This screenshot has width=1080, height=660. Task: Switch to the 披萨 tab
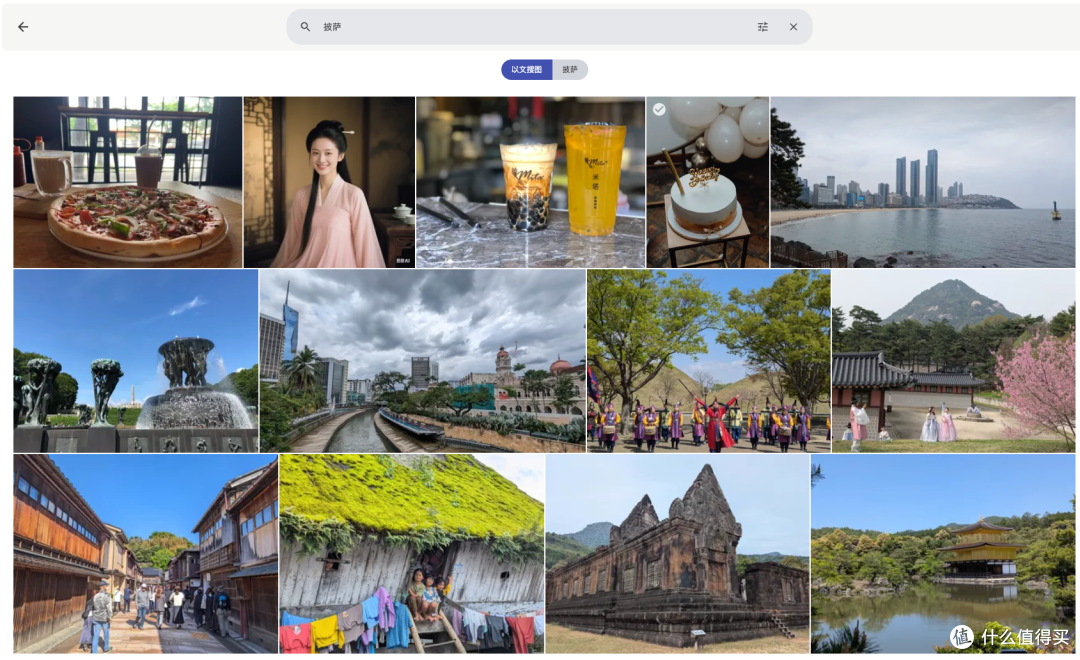click(x=570, y=70)
